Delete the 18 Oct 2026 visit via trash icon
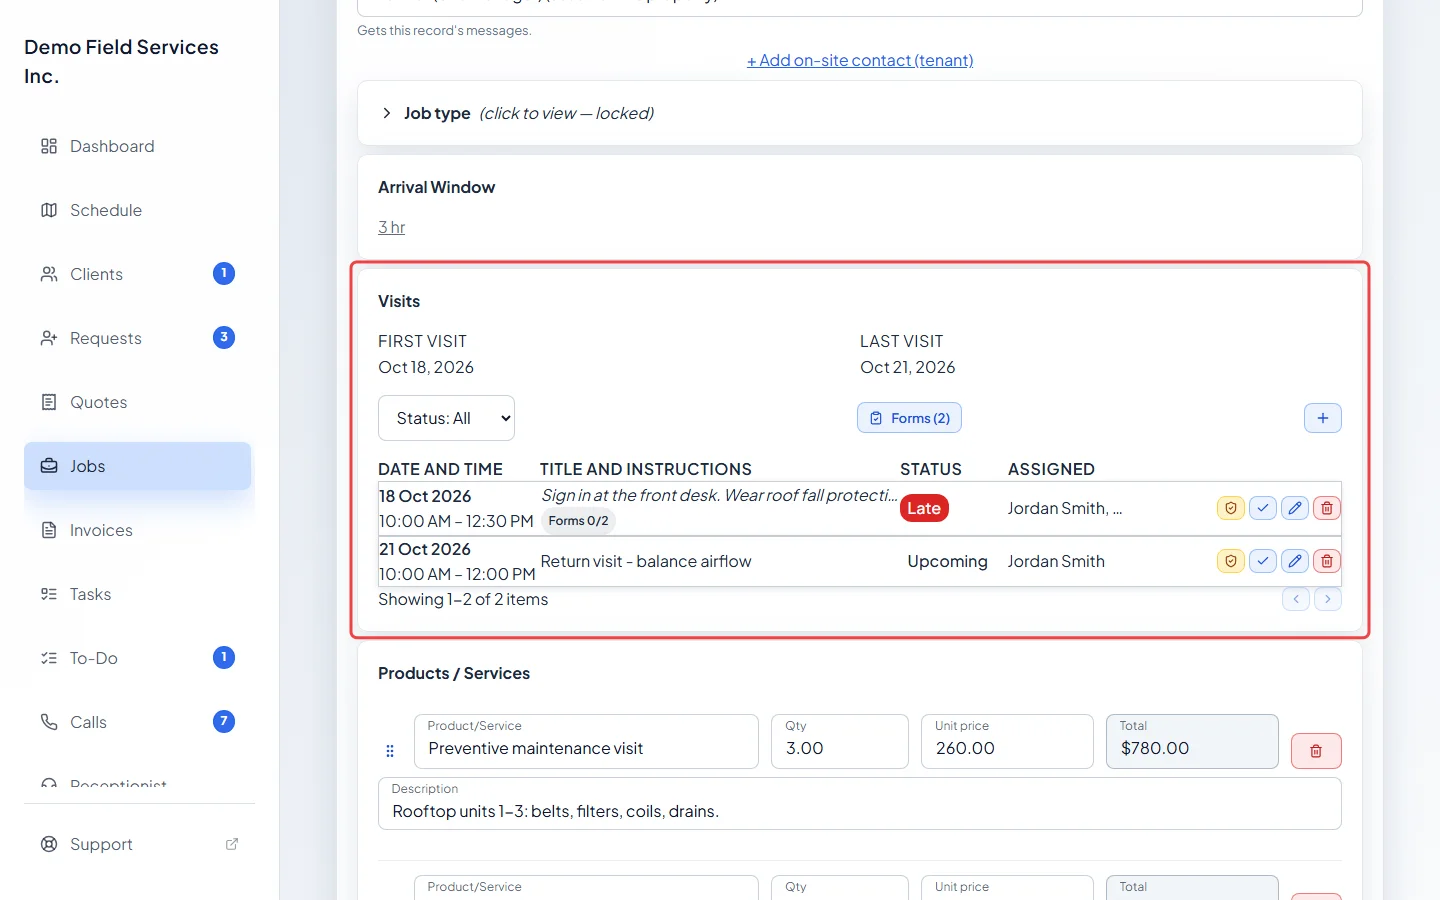The width and height of the screenshot is (1440, 900). click(x=1327, y=508)
